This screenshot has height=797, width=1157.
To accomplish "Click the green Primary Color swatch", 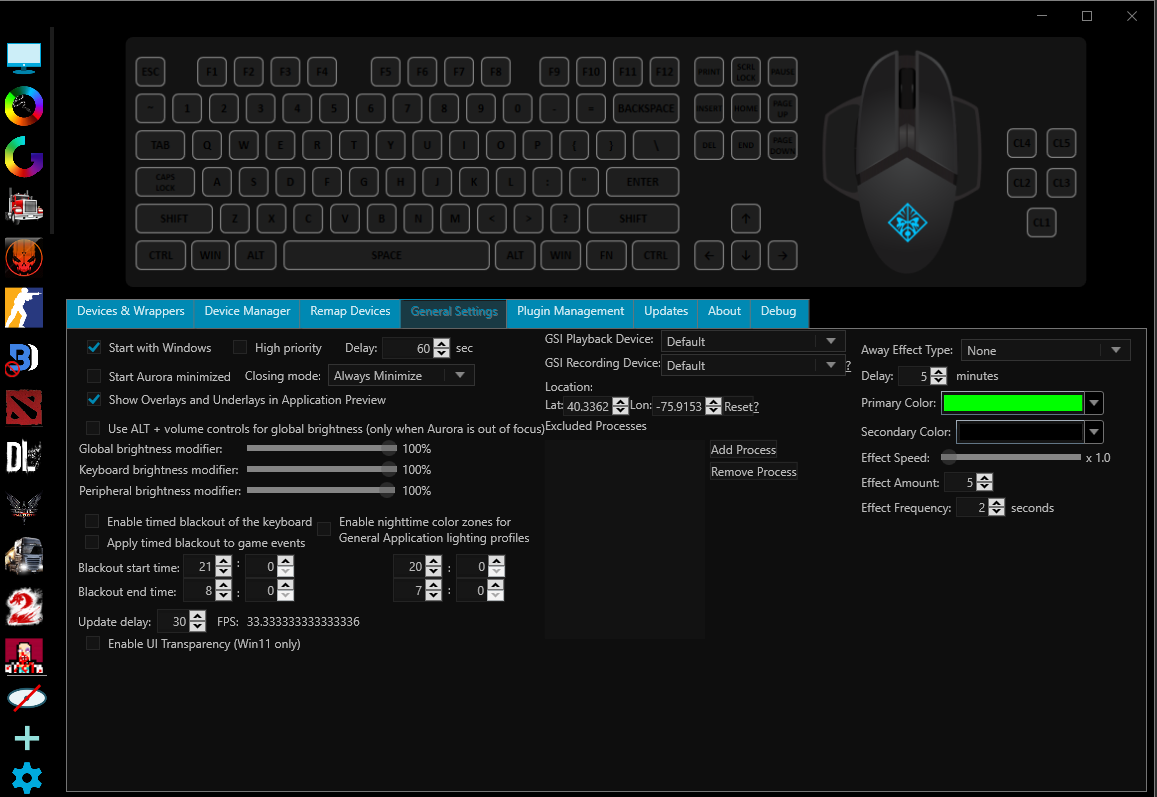I will click(x=1012, y=403).
